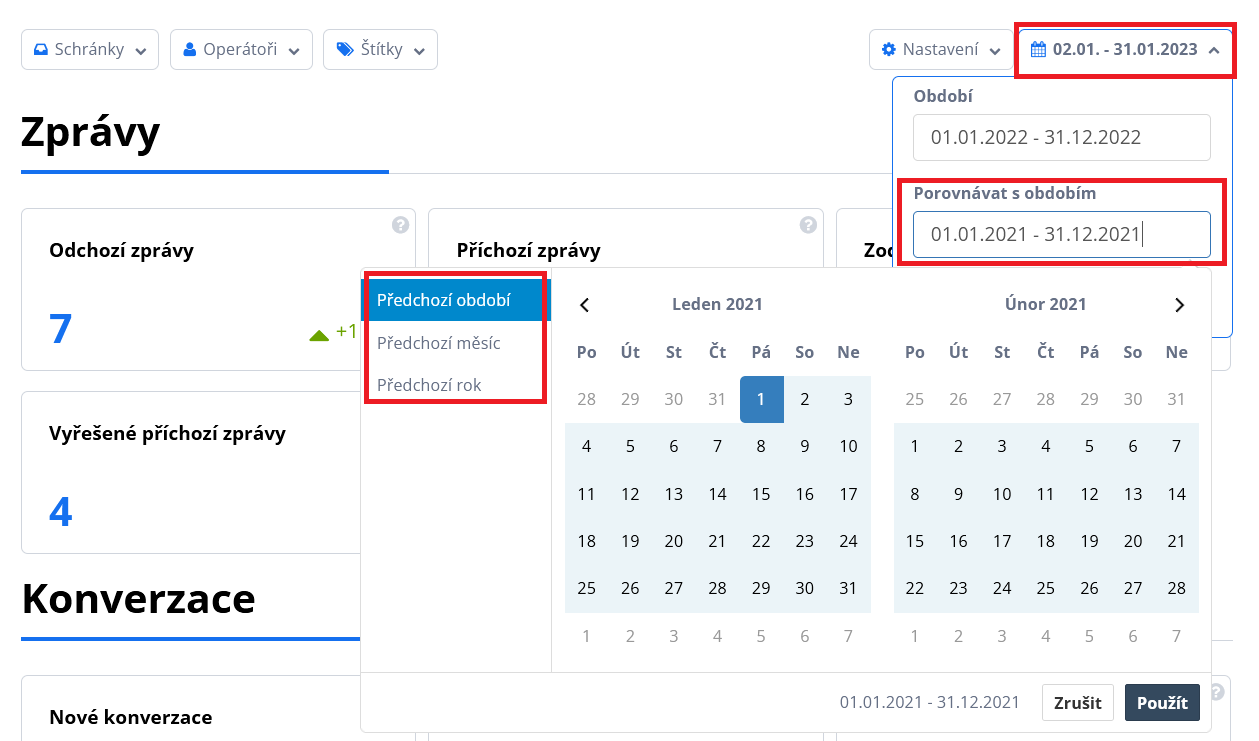
Task: Select day 5 in Únor 2021
Action: tap(1090, 446)
